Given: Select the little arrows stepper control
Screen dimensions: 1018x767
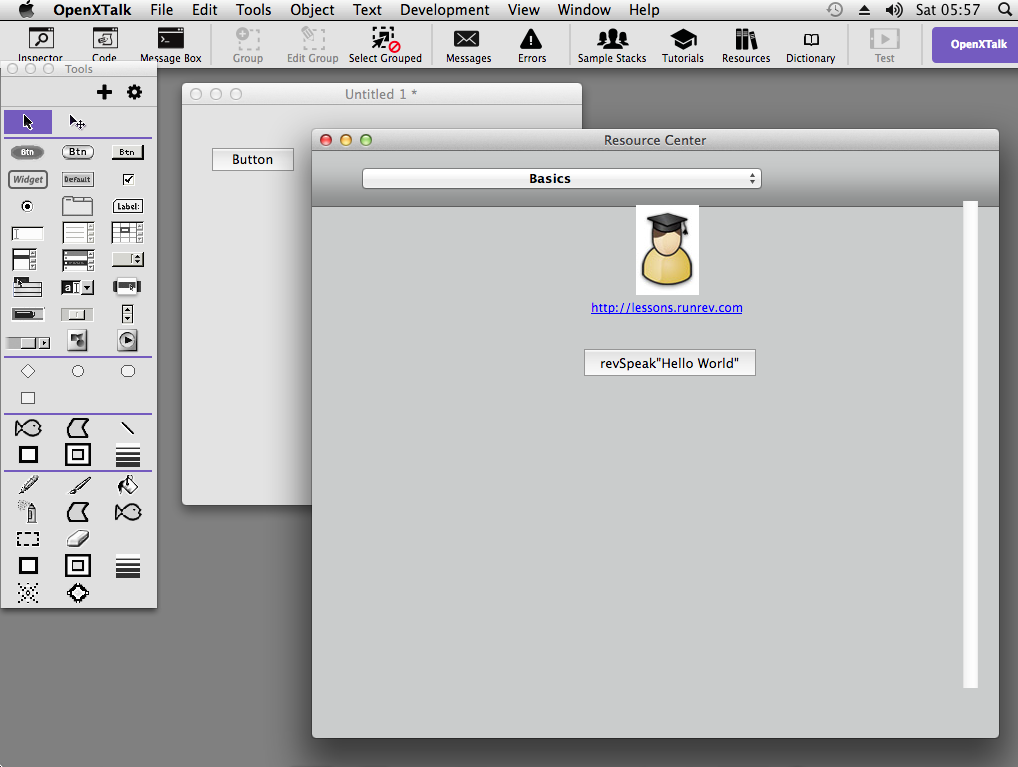Looking at the screenshot, I should click(127, 314).
